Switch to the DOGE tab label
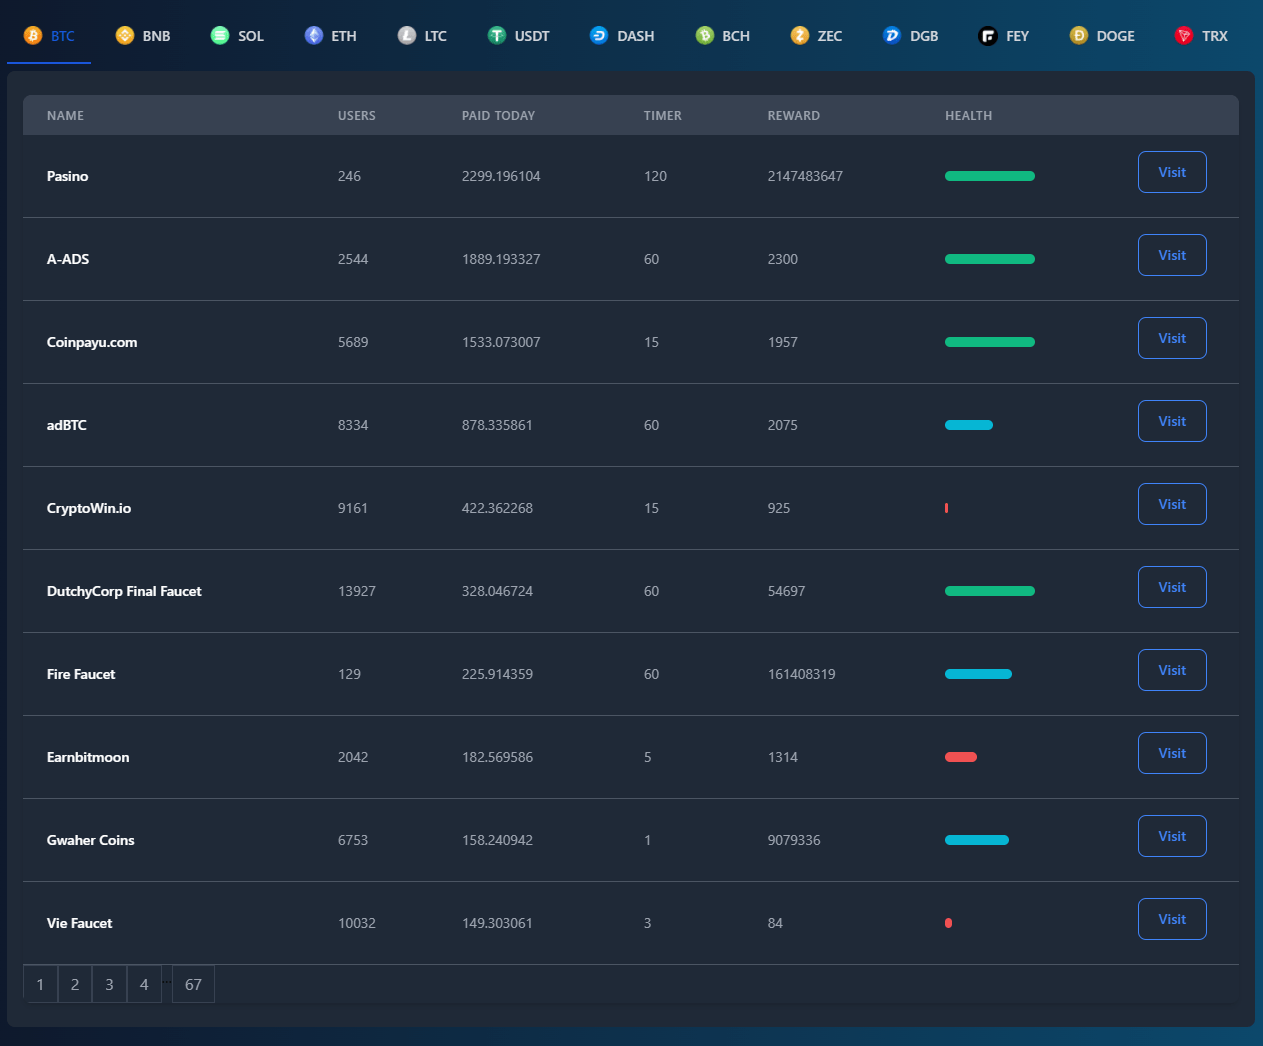The height and width of the screenshot is (1046, 1263). point(1116,36)
